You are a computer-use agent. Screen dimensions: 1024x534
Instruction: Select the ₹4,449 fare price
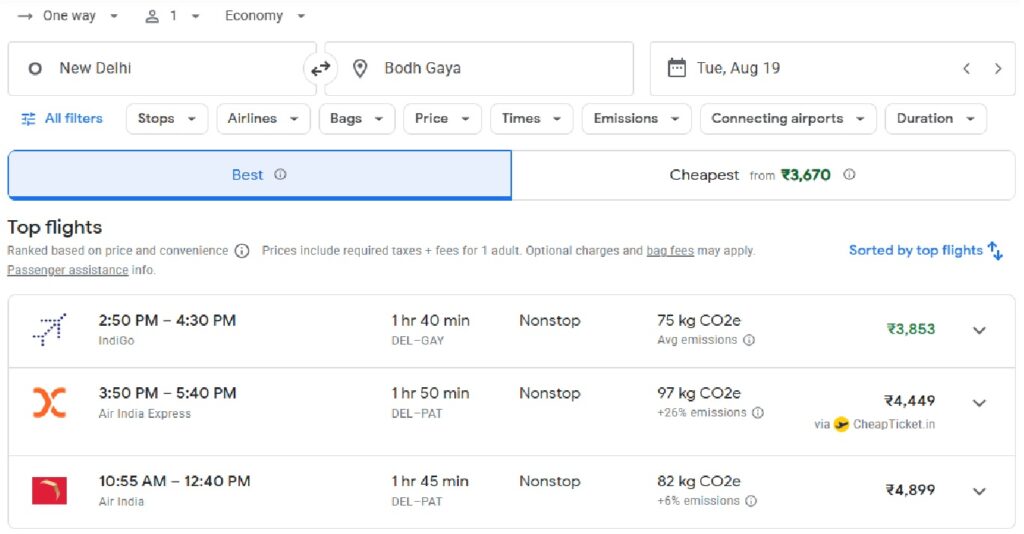click(910, 401)
